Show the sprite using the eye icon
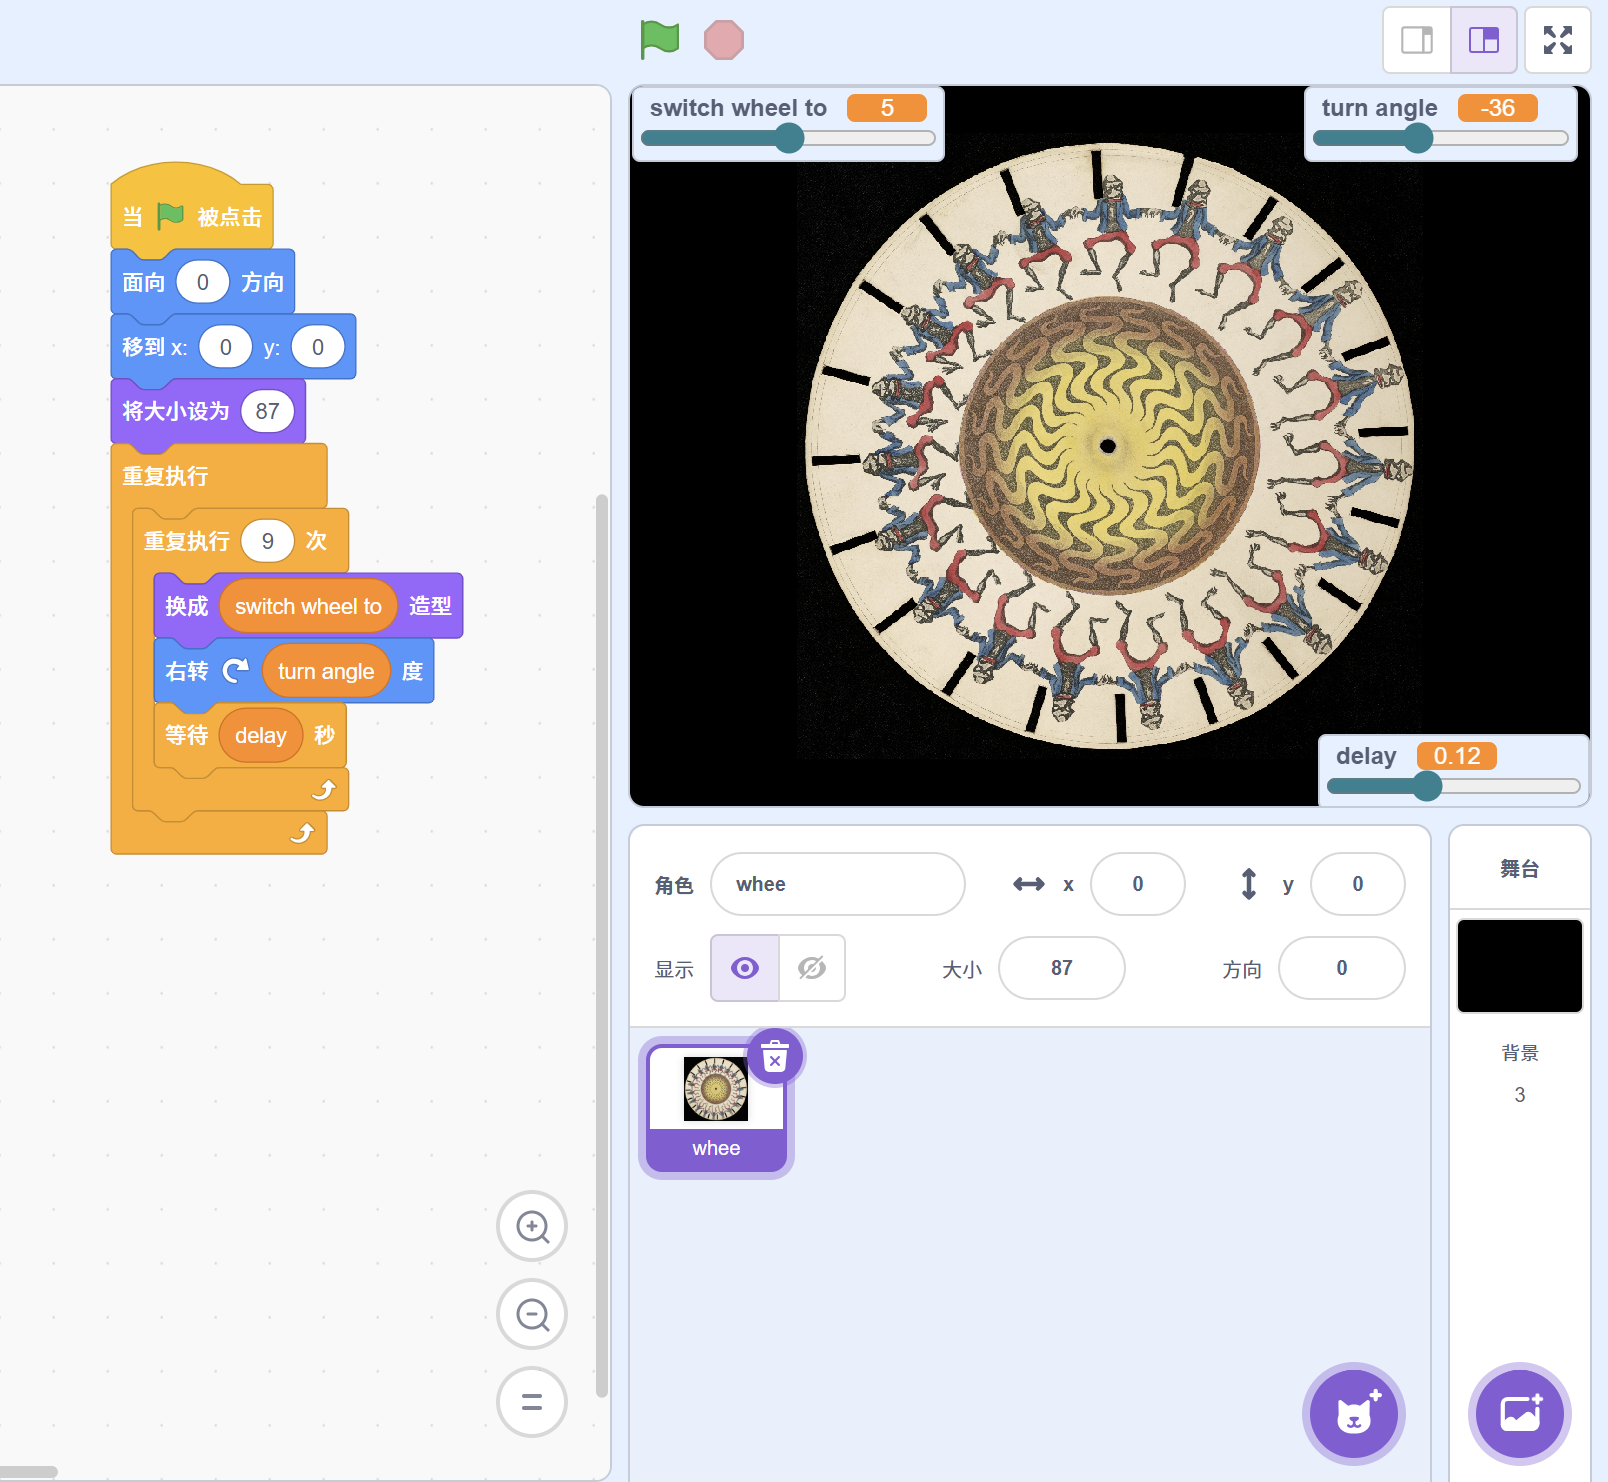 (x=745, y=968)
